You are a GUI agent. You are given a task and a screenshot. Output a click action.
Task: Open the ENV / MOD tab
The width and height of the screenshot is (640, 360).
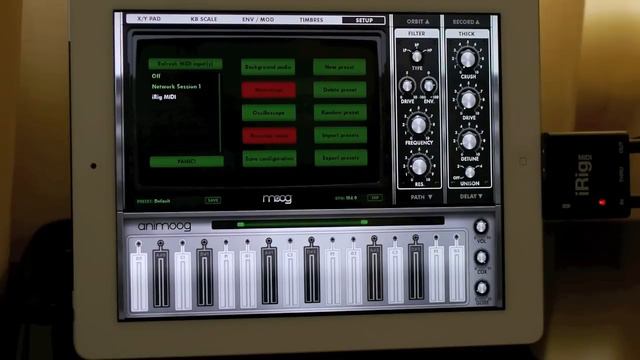258,20
